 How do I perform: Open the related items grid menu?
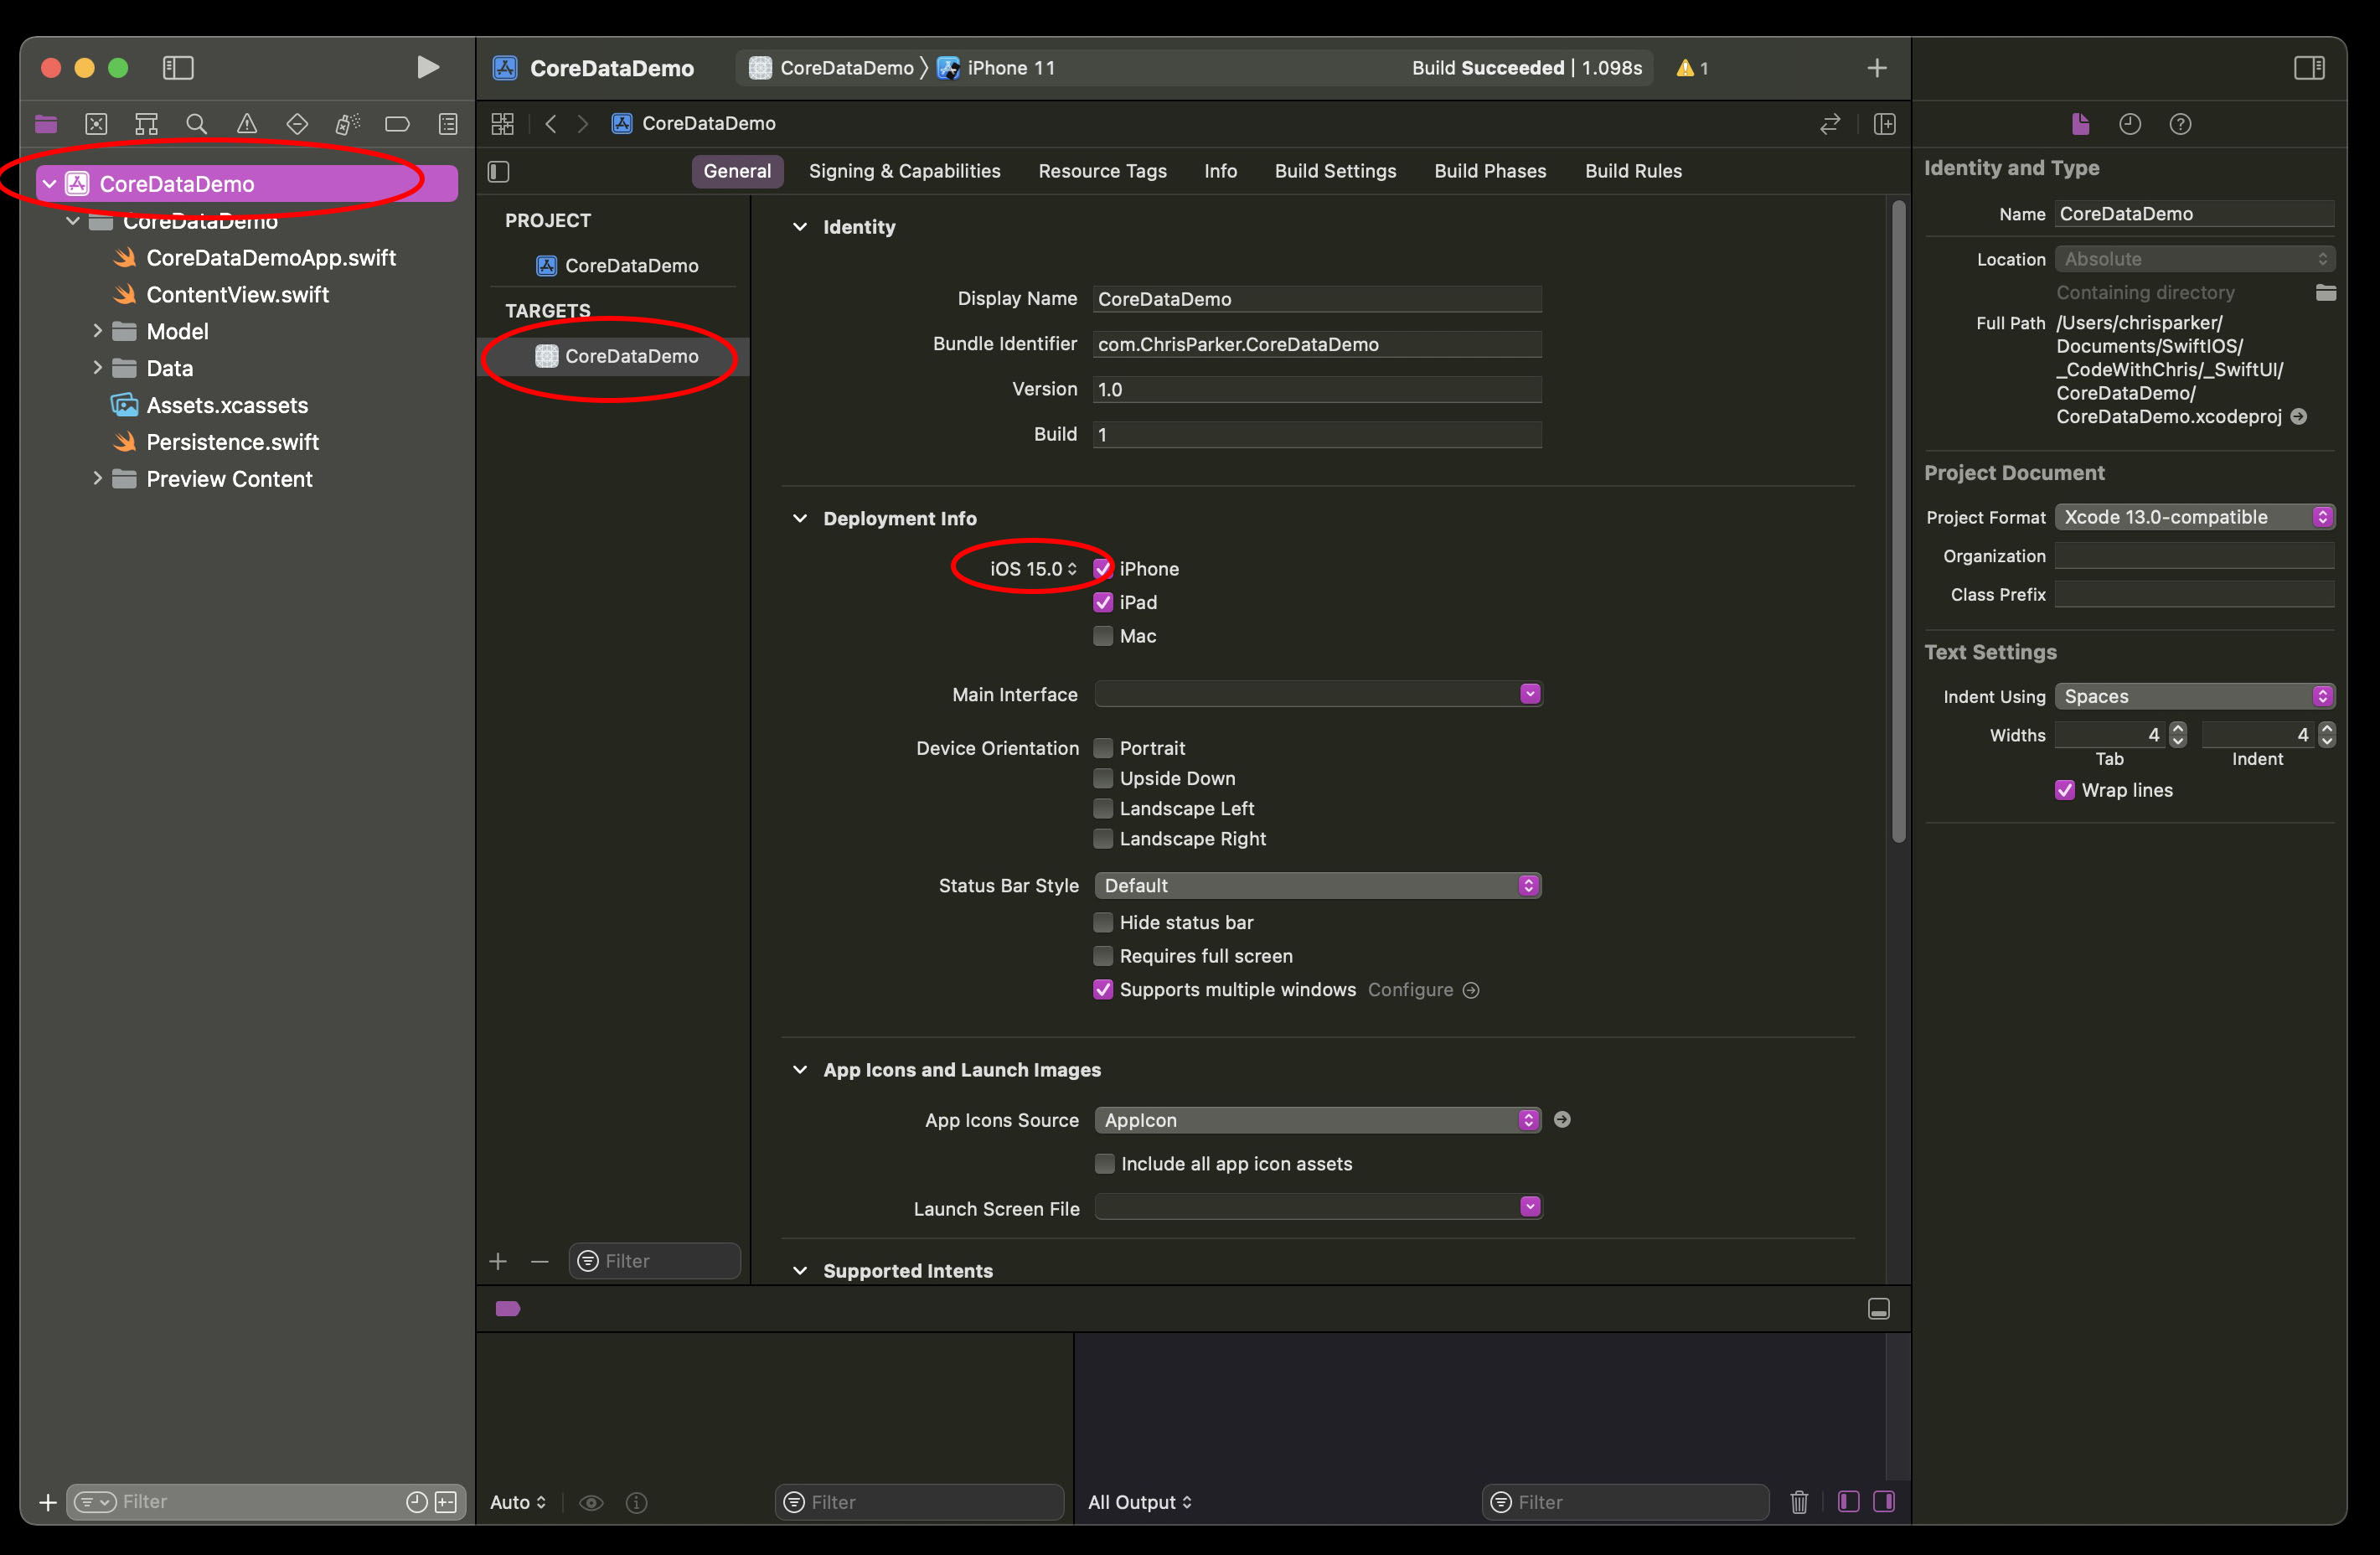coord(502,123)
